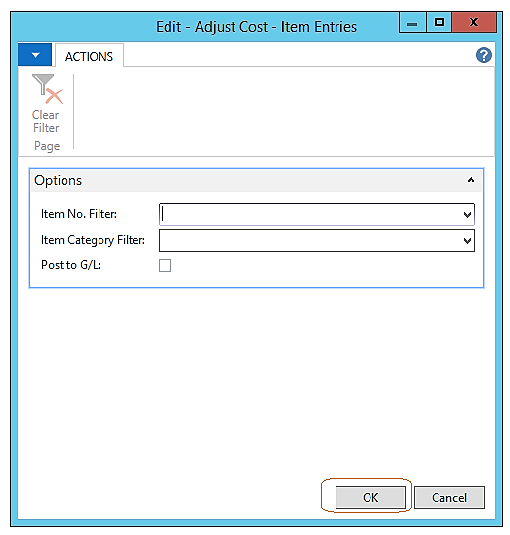Screen dimensions: 510x535
Task: Open the help question mark icon
Action: pos(483,55)
